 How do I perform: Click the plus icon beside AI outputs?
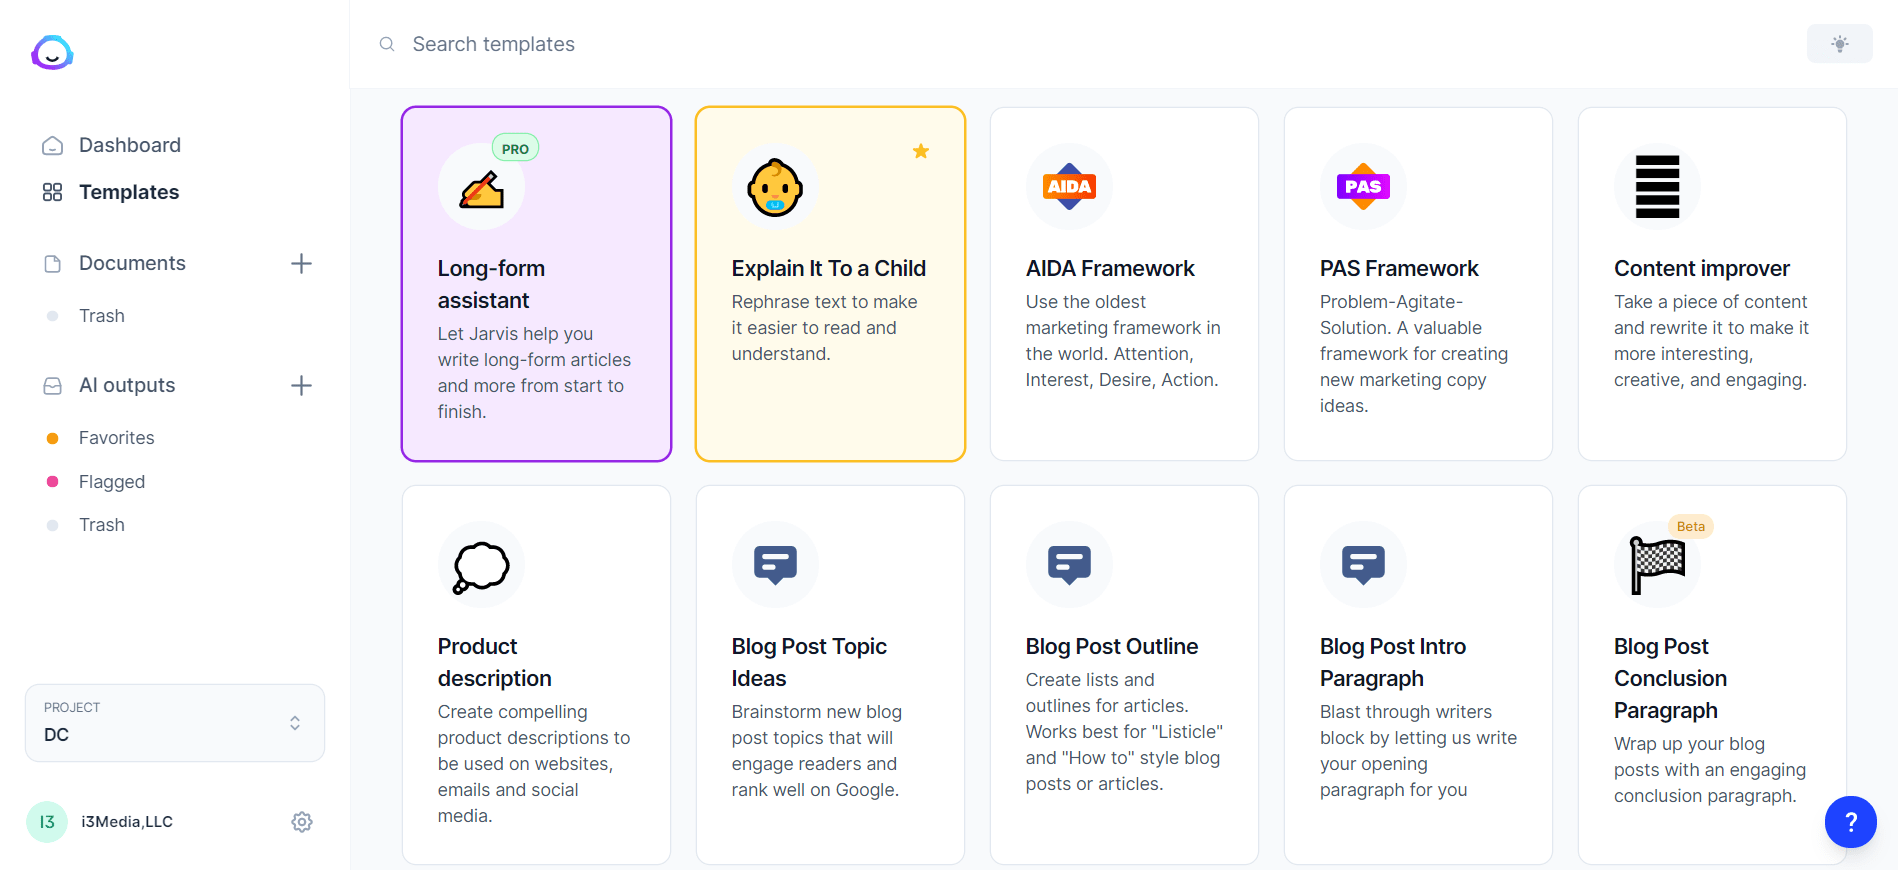point(301,386)
